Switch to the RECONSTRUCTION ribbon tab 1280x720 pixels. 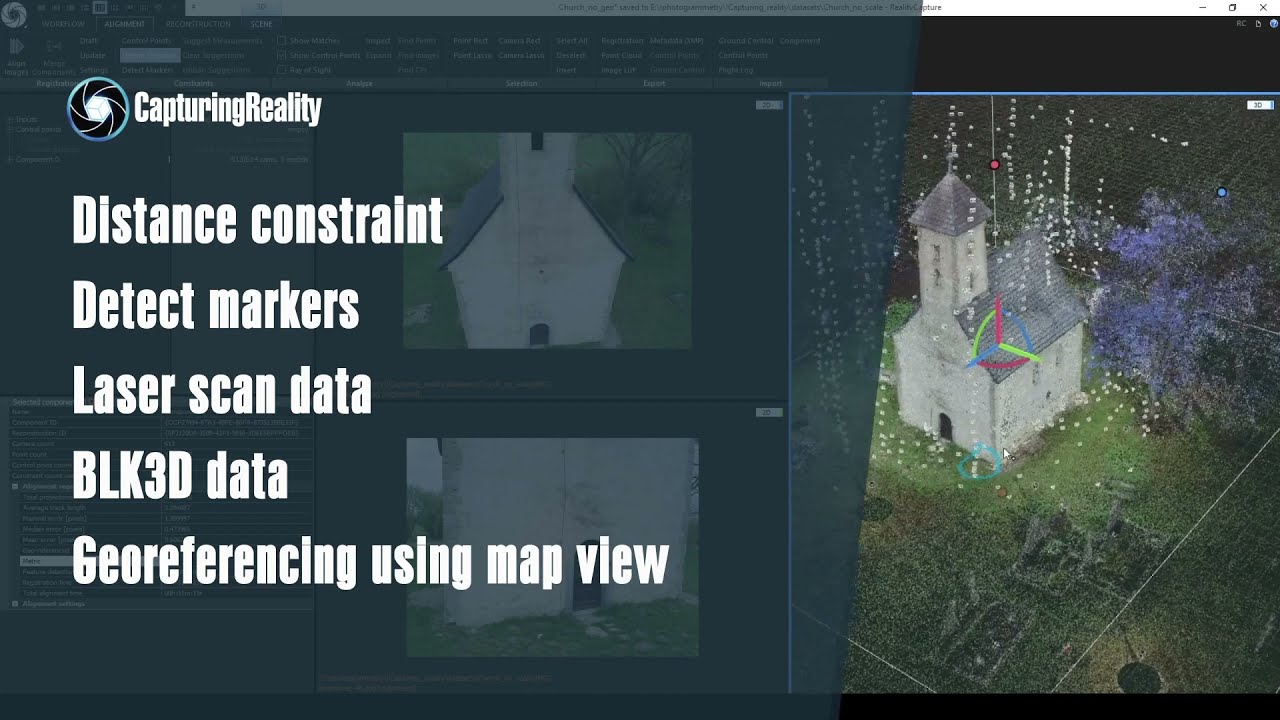click(x=198, y=24)
